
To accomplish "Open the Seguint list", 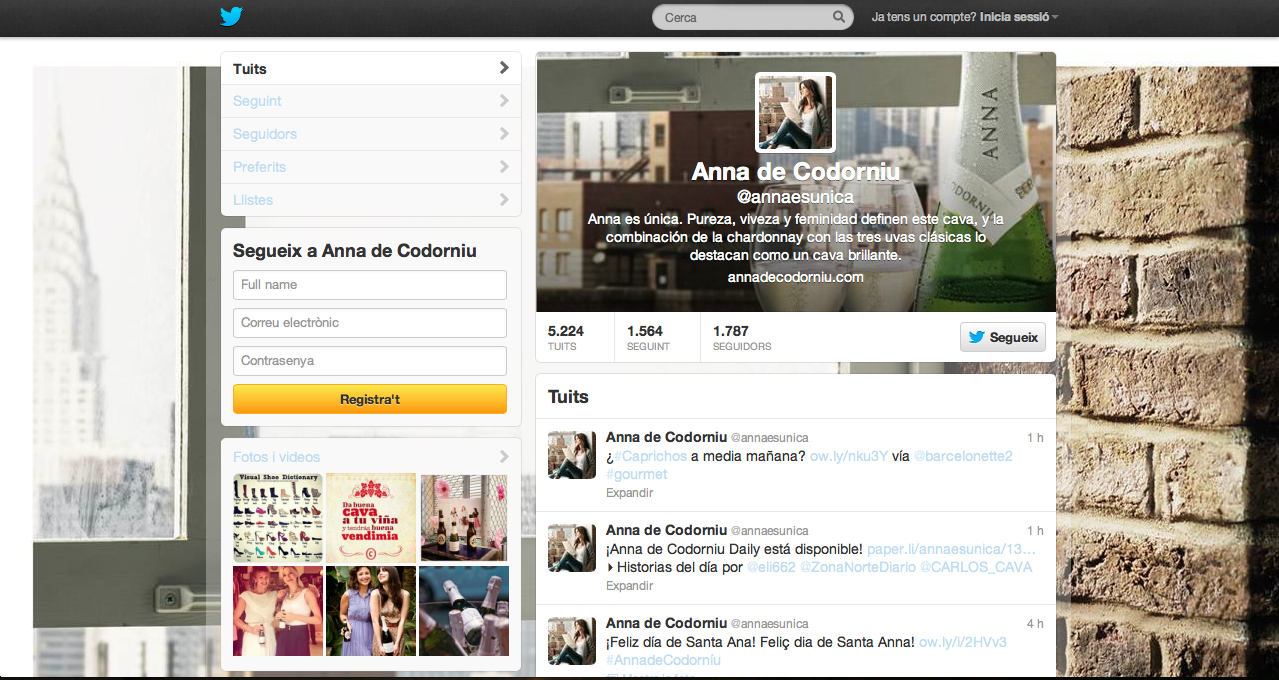I will (x=370, y=101).
